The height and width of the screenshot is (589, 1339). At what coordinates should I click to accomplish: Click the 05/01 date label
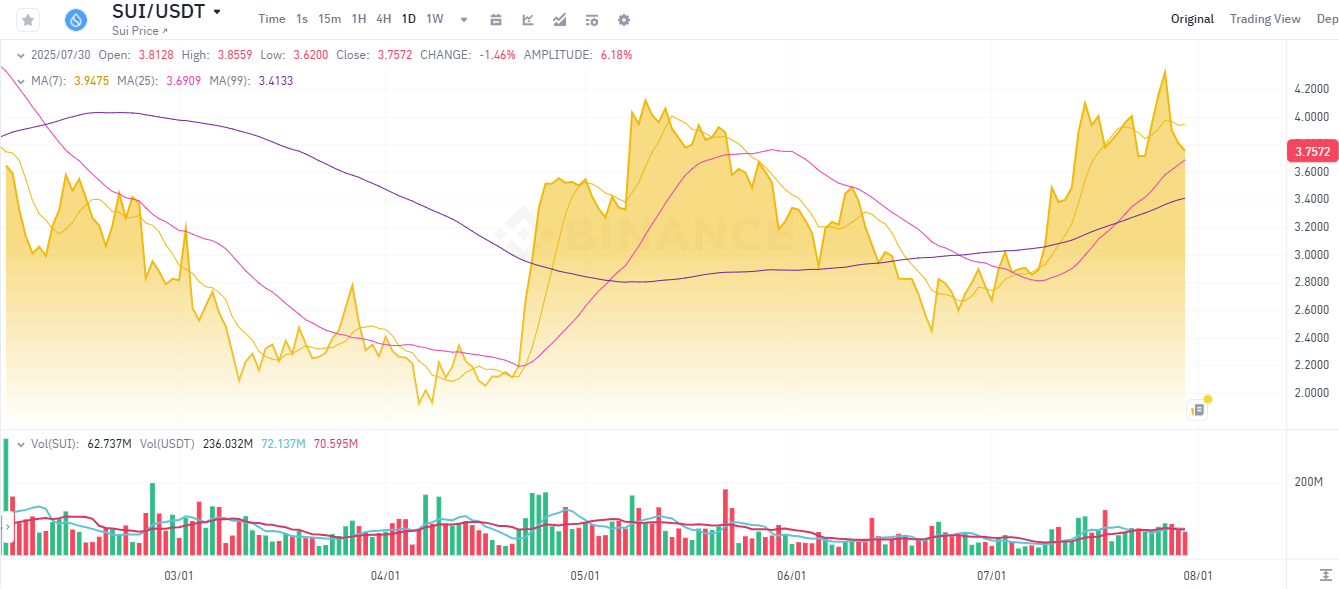click(x=585, y=575)
